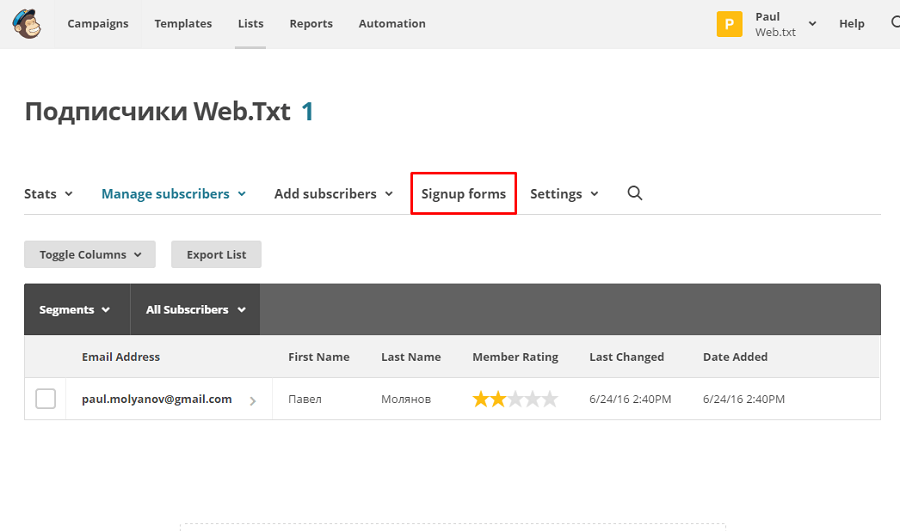Open the paul.molyanov@gmail.com subscriber profile
Viewport: 900px width, 531px height.
pos(157,399)
